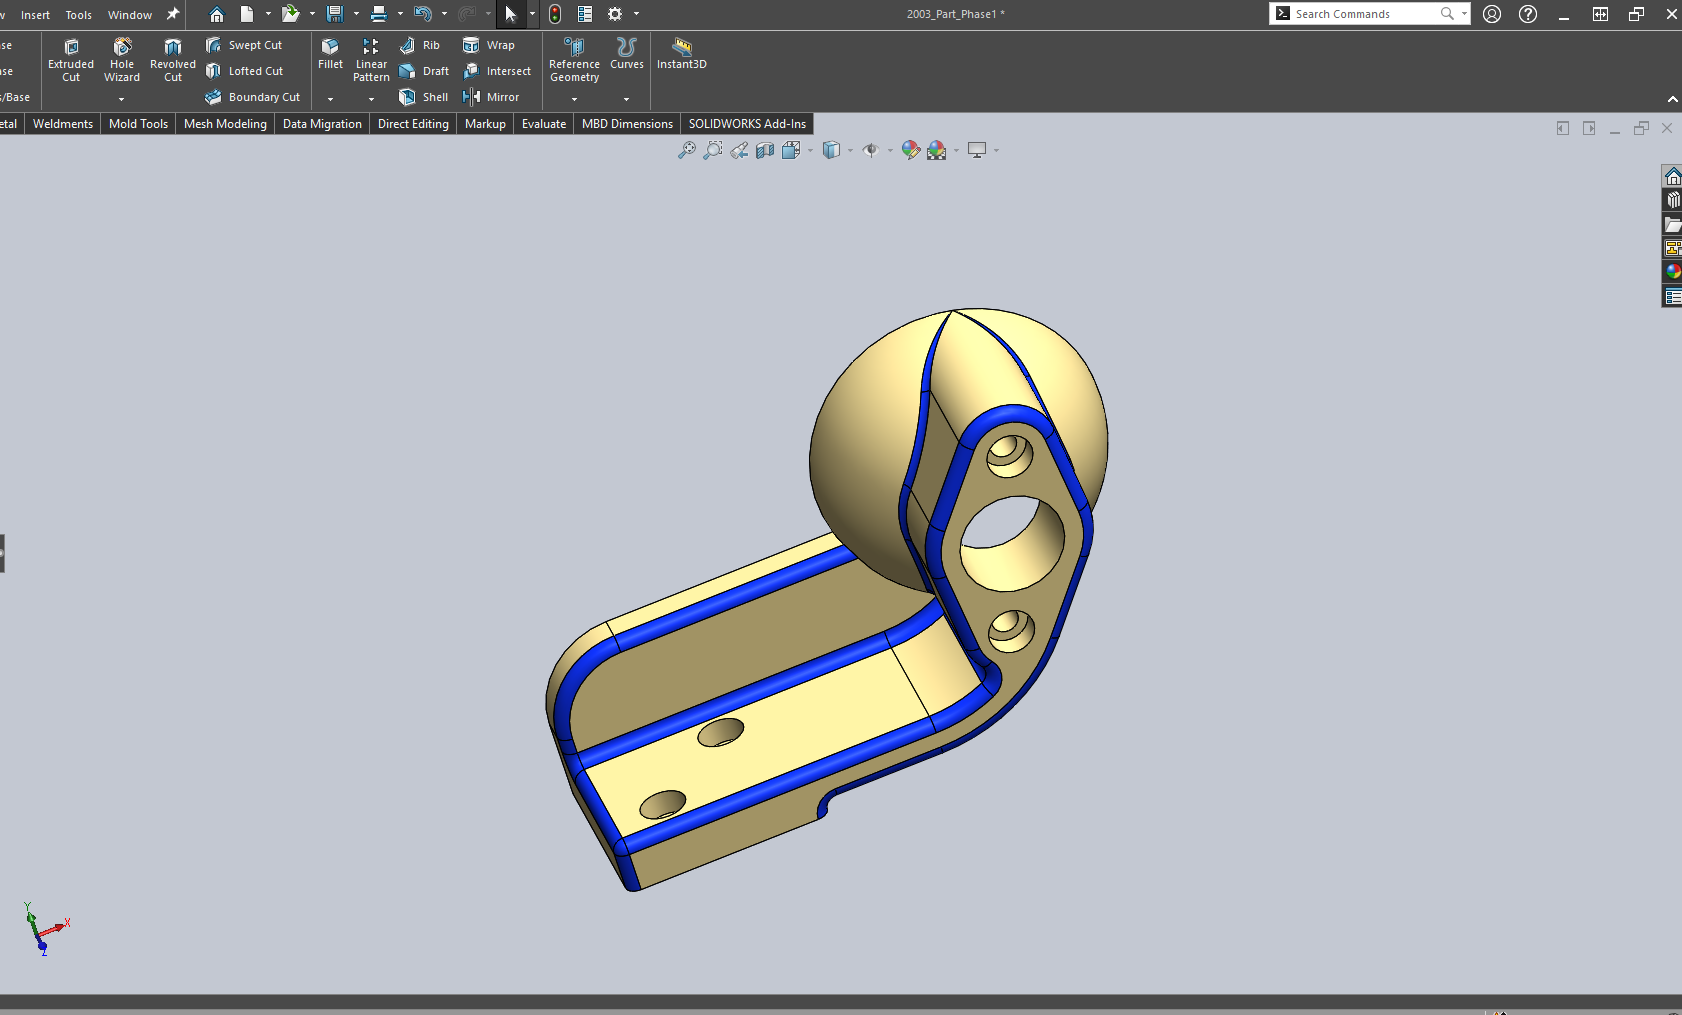The height and width of the screenshot is (1015, 1682).
Task: Open the Options gear settings
Action: click(615, 14)
